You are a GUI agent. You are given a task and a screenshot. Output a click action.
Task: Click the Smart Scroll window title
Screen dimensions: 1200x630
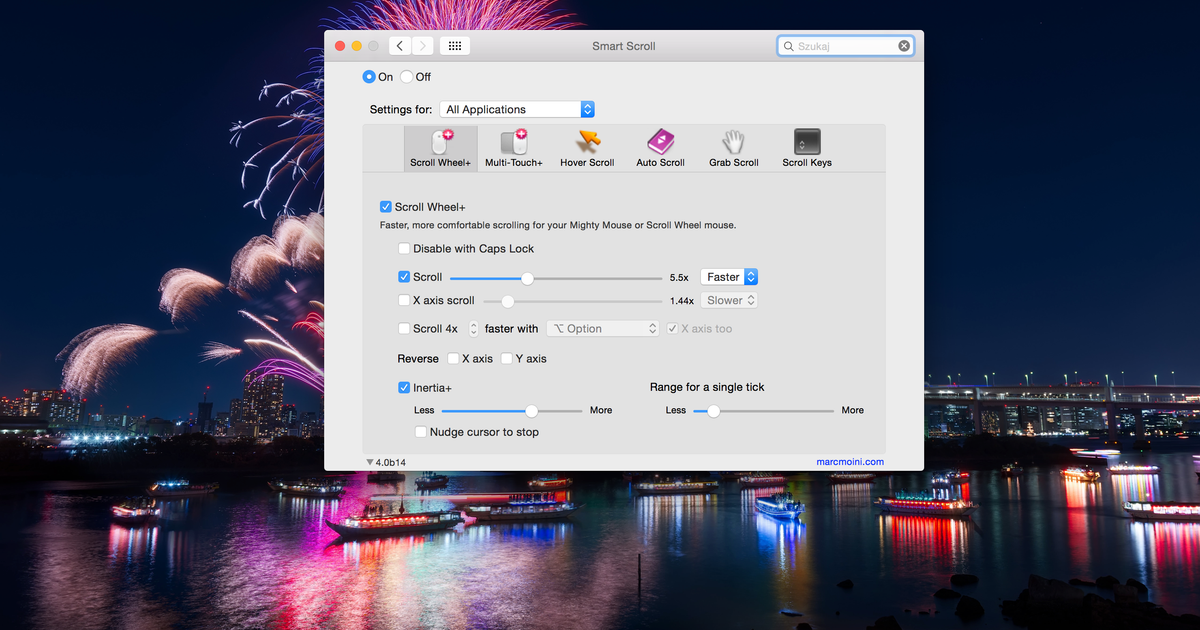pos(624,46)
